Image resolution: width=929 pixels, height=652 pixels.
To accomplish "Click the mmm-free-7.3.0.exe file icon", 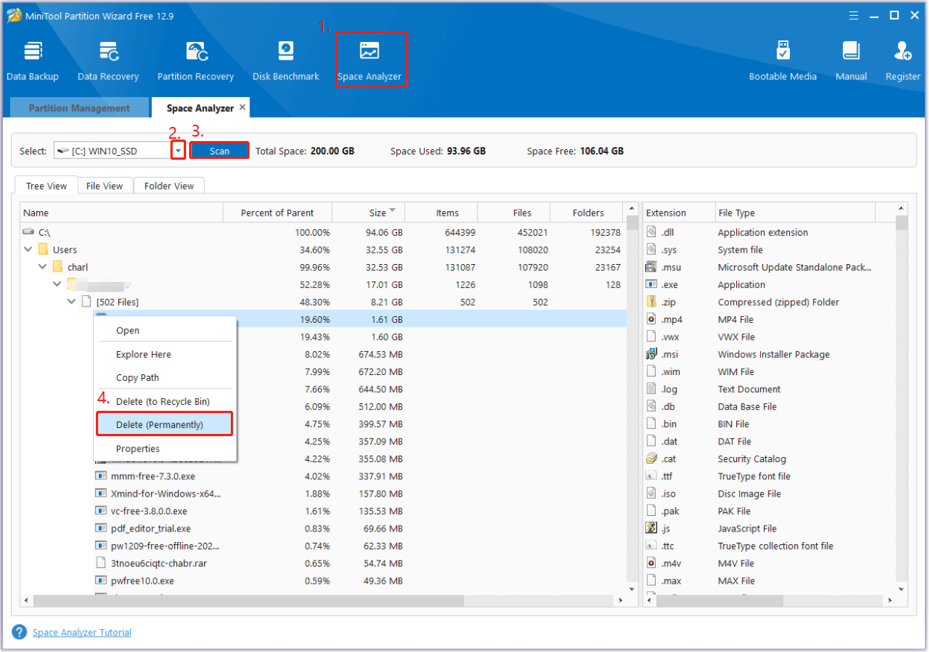I will click(x=101, y=475).
